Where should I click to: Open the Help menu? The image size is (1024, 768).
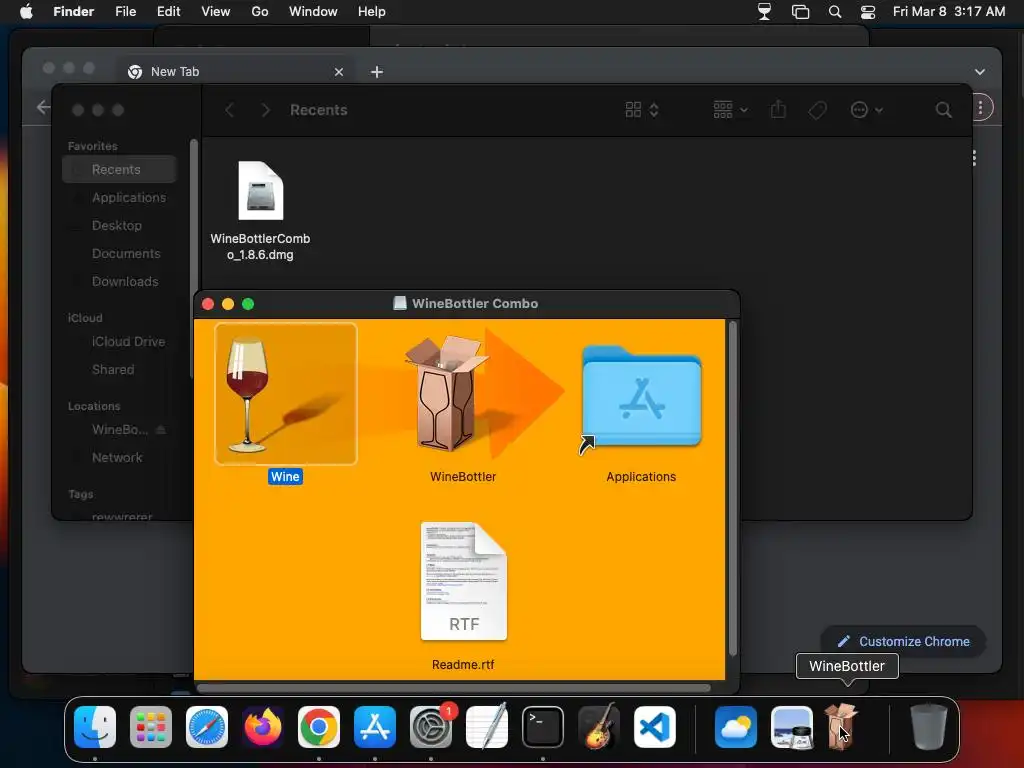372,12
